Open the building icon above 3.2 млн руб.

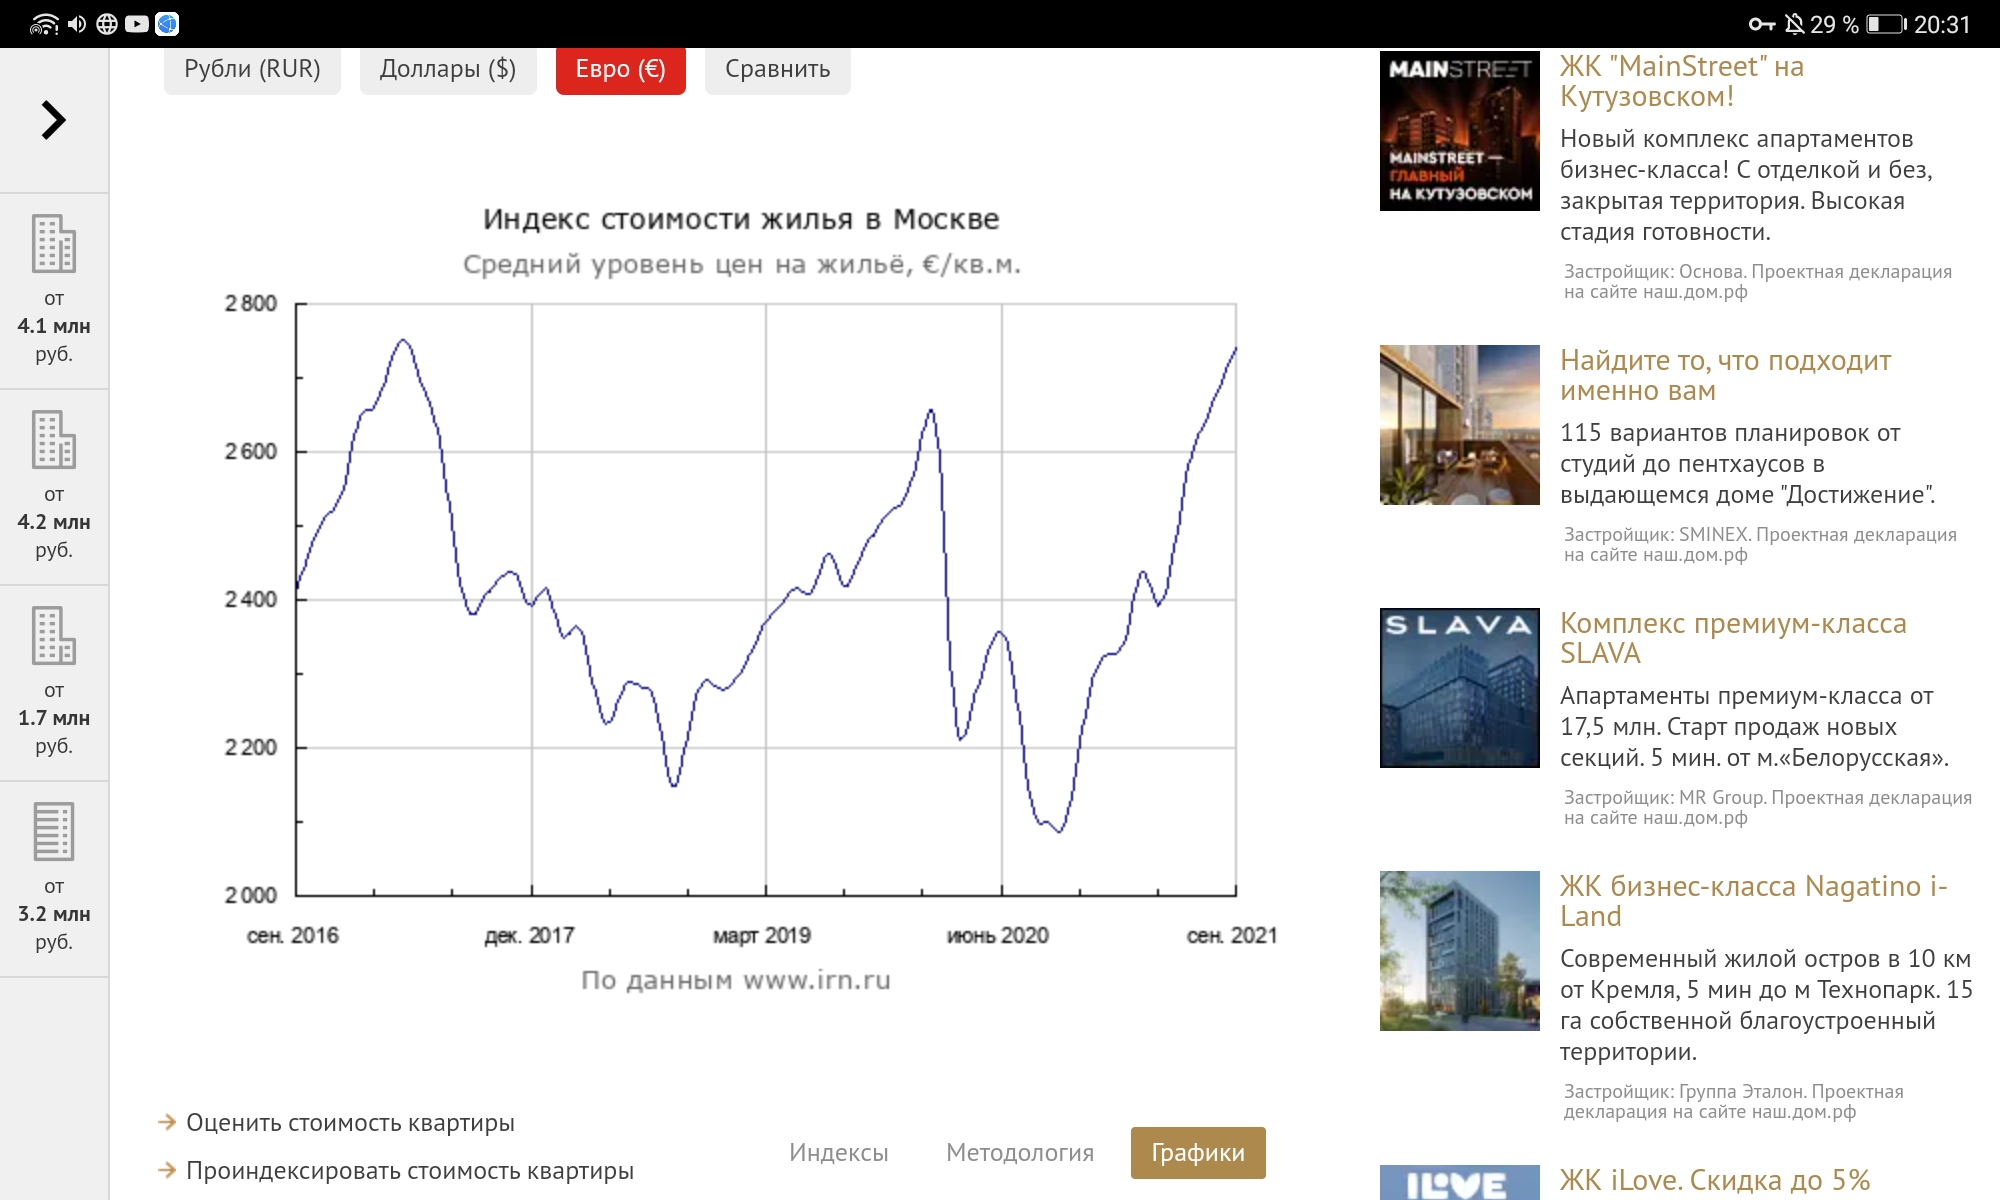point(53,831)
